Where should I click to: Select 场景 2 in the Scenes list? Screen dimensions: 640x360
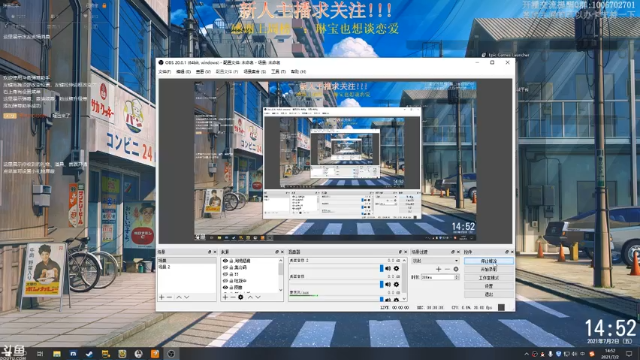[187, 267]
